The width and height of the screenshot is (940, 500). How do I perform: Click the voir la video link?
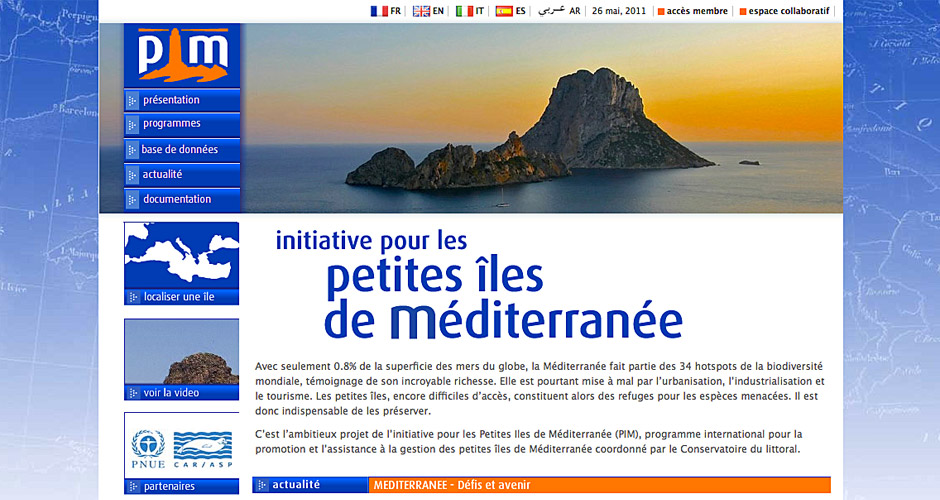click(171, 393)
